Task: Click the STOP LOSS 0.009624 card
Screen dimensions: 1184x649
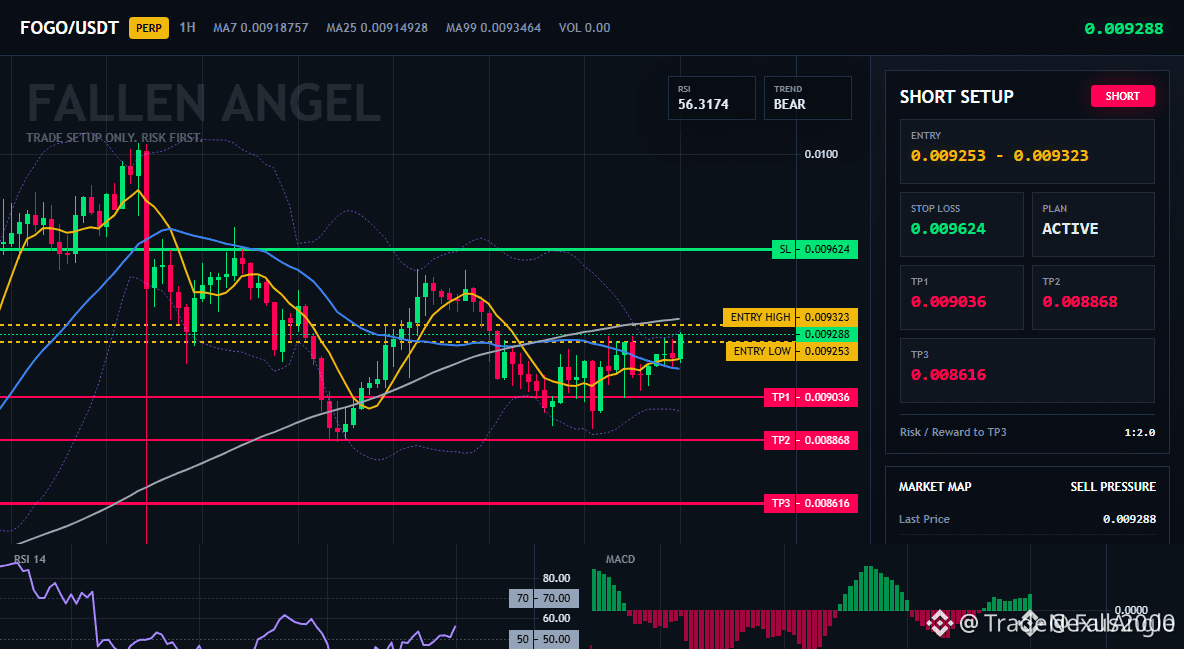Action: pos(961,224)
